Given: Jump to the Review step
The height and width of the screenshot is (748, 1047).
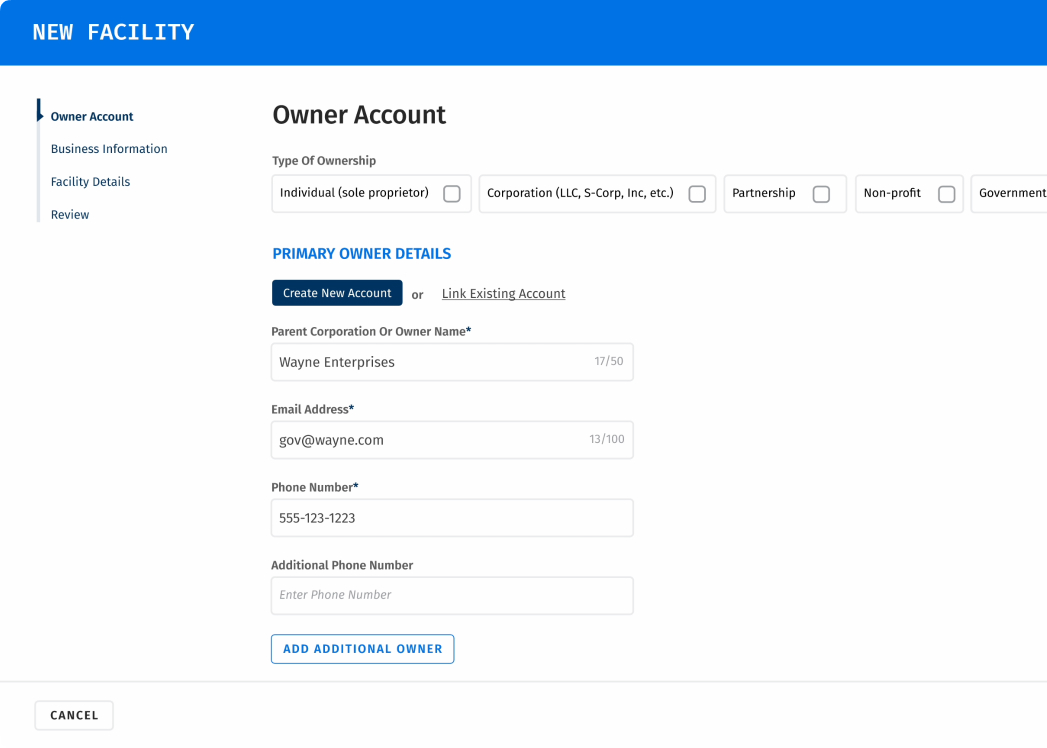Looking at the screenshot, I should coord(70,215).
